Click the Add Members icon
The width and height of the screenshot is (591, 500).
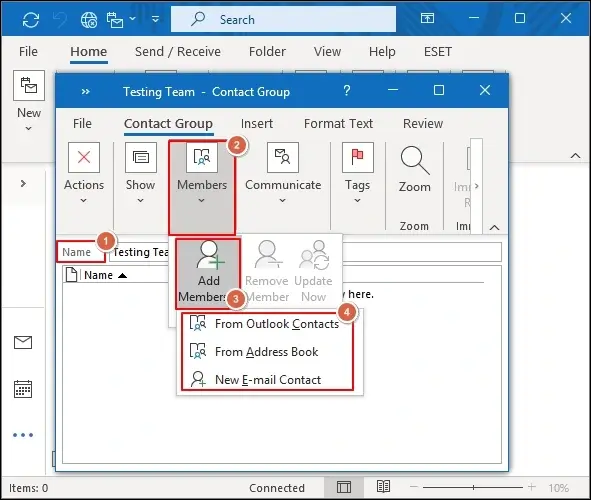(x=210, y=255)
